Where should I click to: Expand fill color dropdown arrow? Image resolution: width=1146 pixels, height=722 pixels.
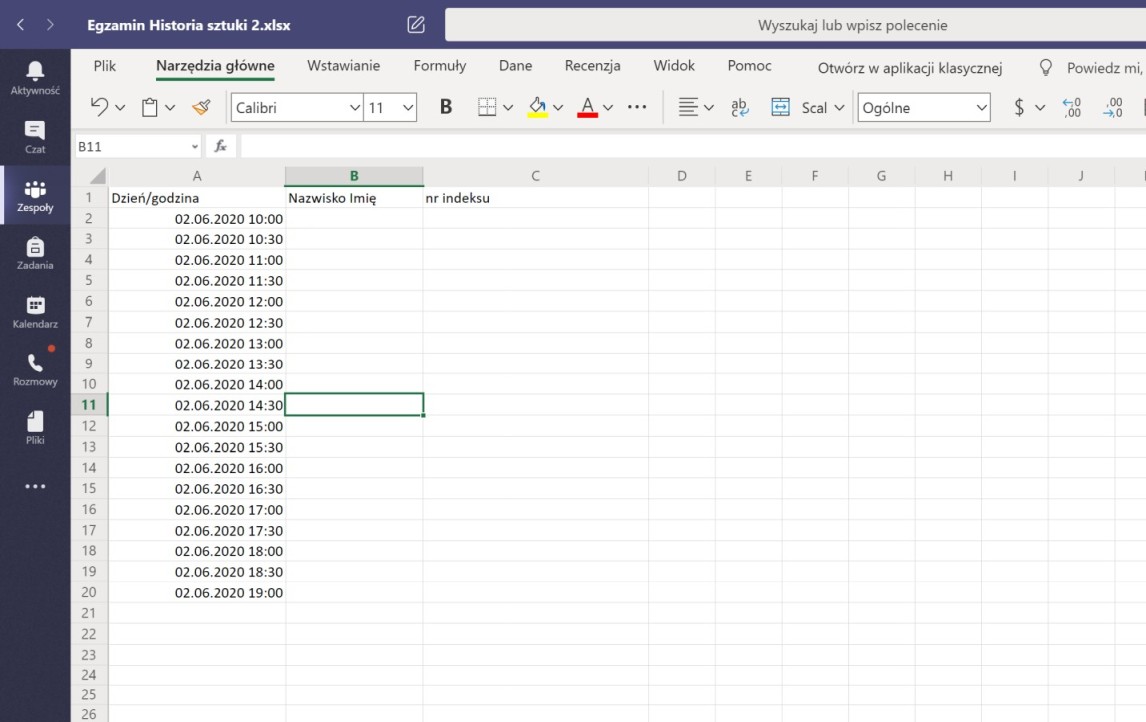[558, 107]
